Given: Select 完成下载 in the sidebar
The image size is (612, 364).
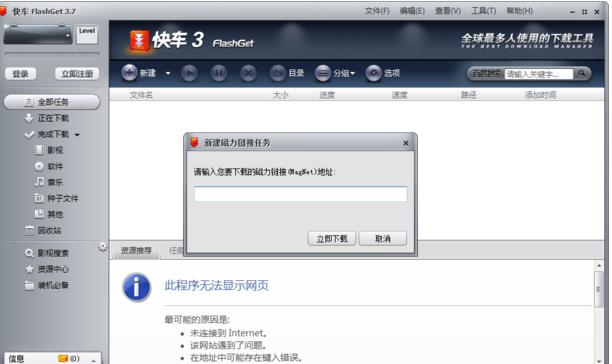Looking at the screenshot, I should coord(53,134).
